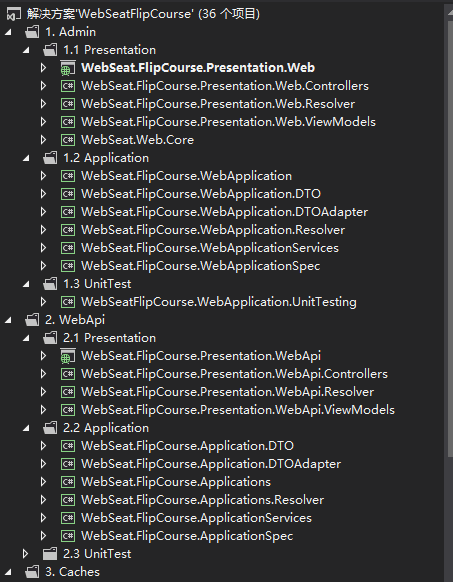Select WebSeatFlipCourse.WebApplication.UnitTesting project

coord(219,302)
